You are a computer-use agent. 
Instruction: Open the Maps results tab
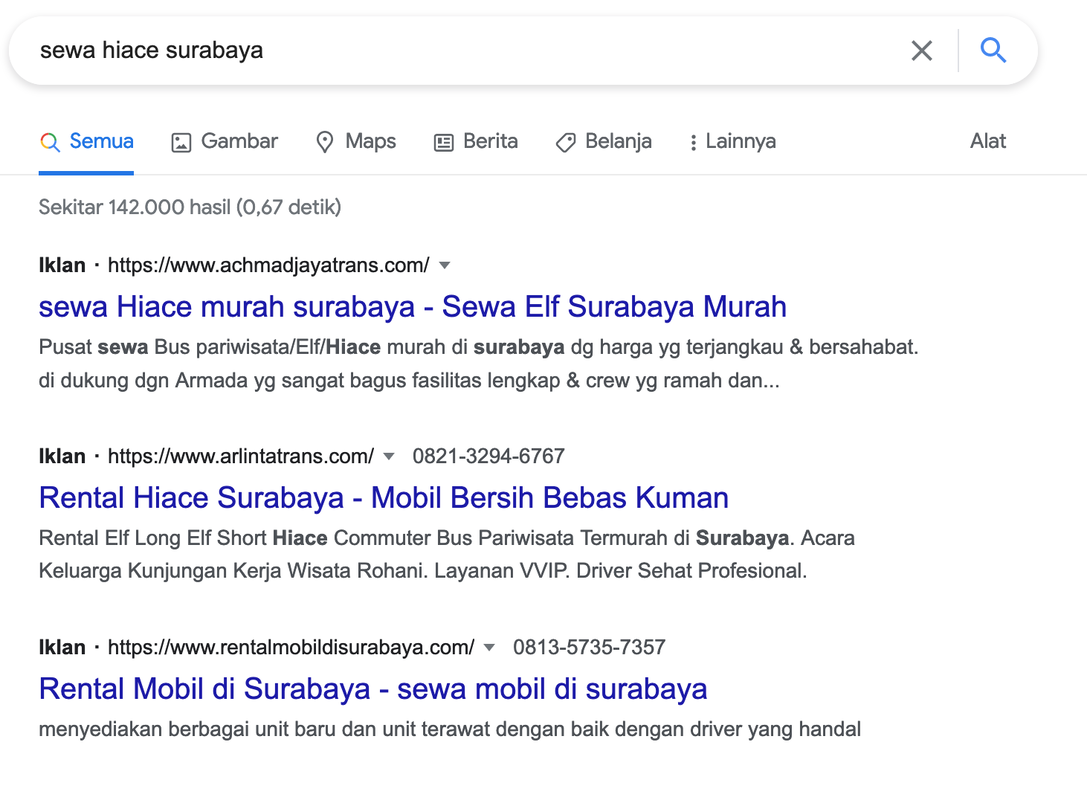coord(370,141)
